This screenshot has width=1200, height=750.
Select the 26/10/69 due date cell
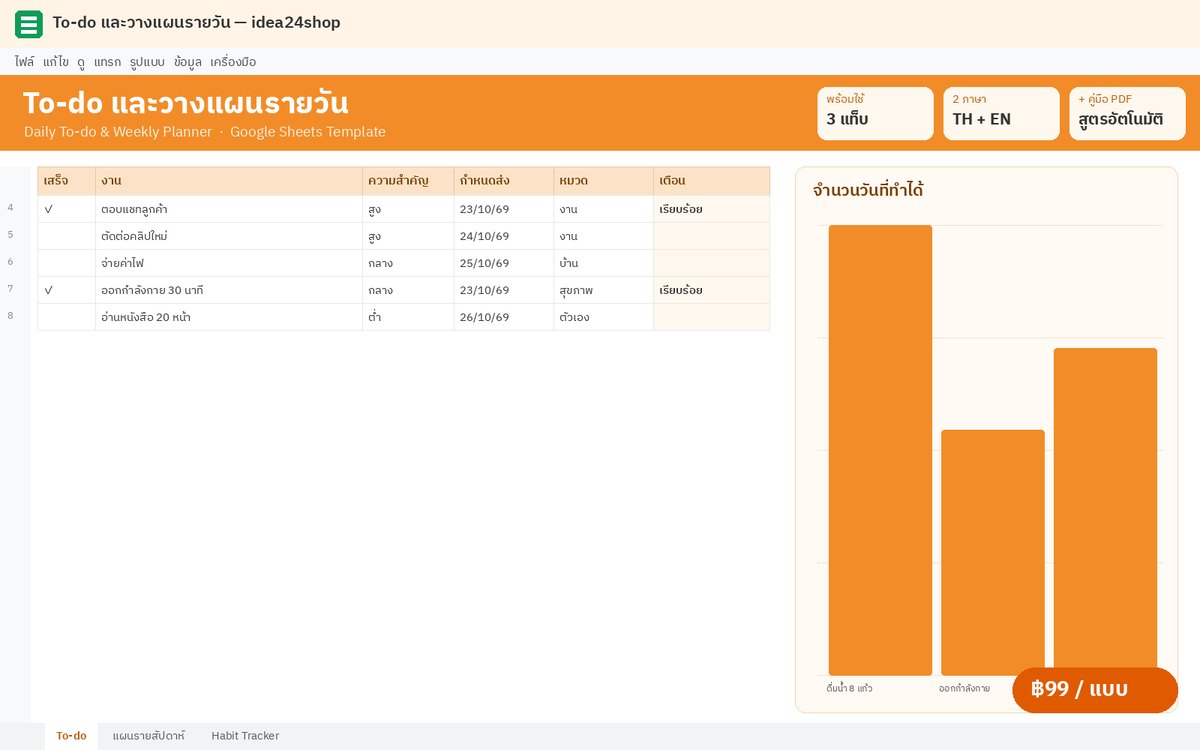coord(504,317)
